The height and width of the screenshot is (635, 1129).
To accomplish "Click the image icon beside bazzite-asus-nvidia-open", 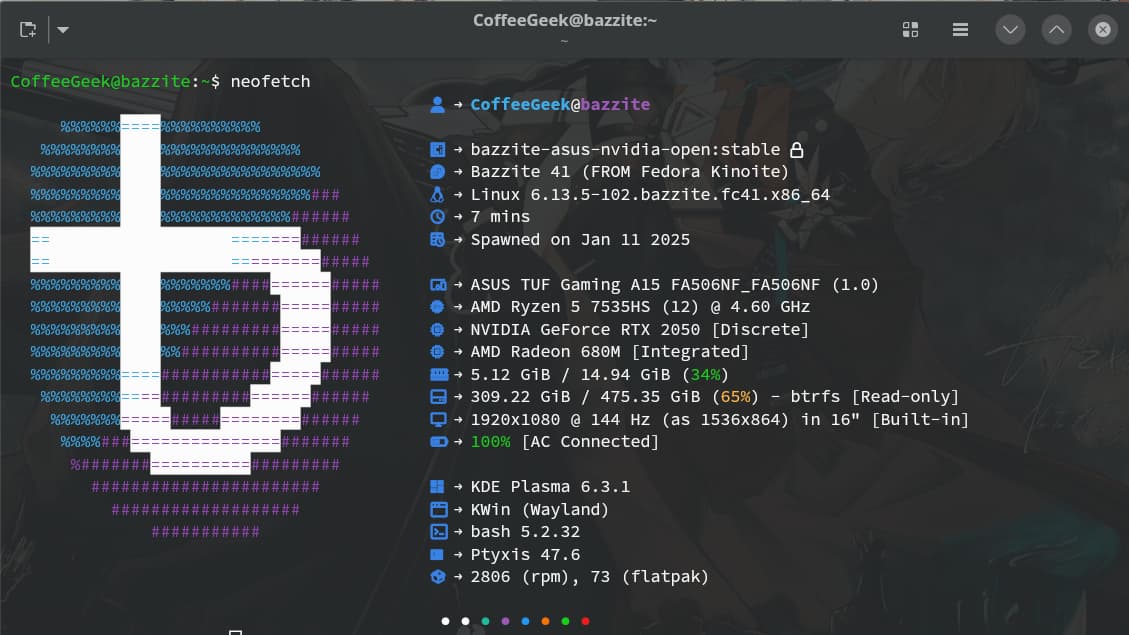I will [x=437, y=150].
